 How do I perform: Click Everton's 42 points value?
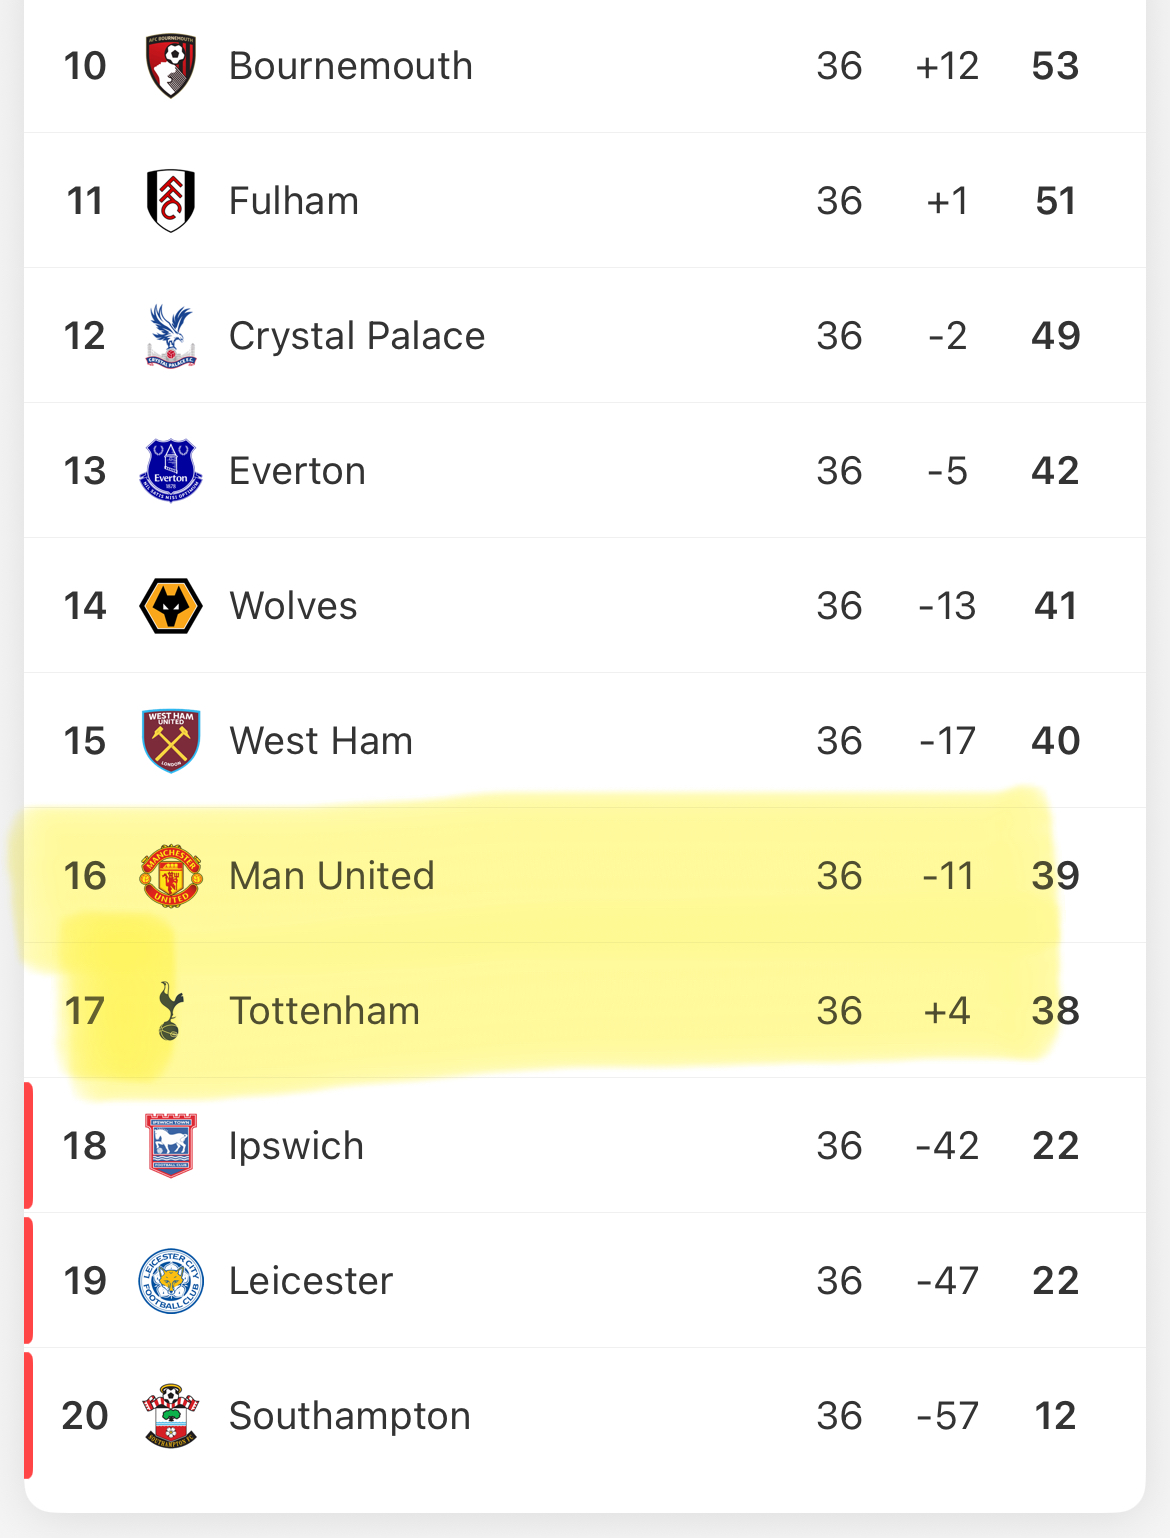[x=1055, y=471]
